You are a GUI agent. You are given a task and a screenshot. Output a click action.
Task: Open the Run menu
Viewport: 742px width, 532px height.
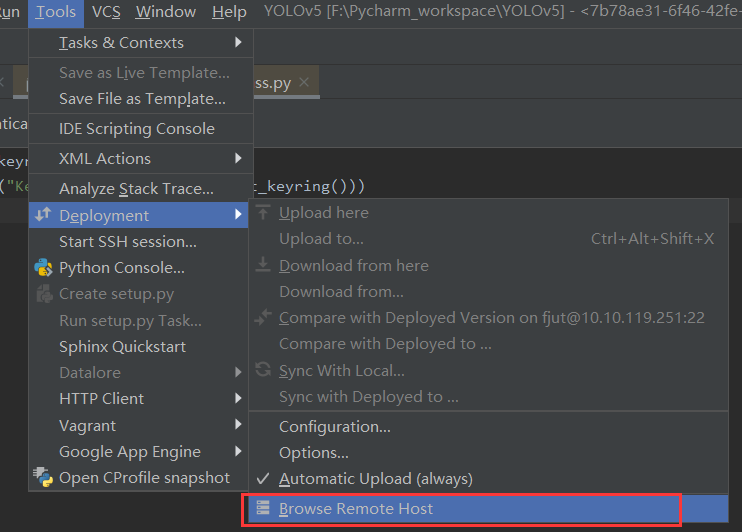click(x=9, y=12)
